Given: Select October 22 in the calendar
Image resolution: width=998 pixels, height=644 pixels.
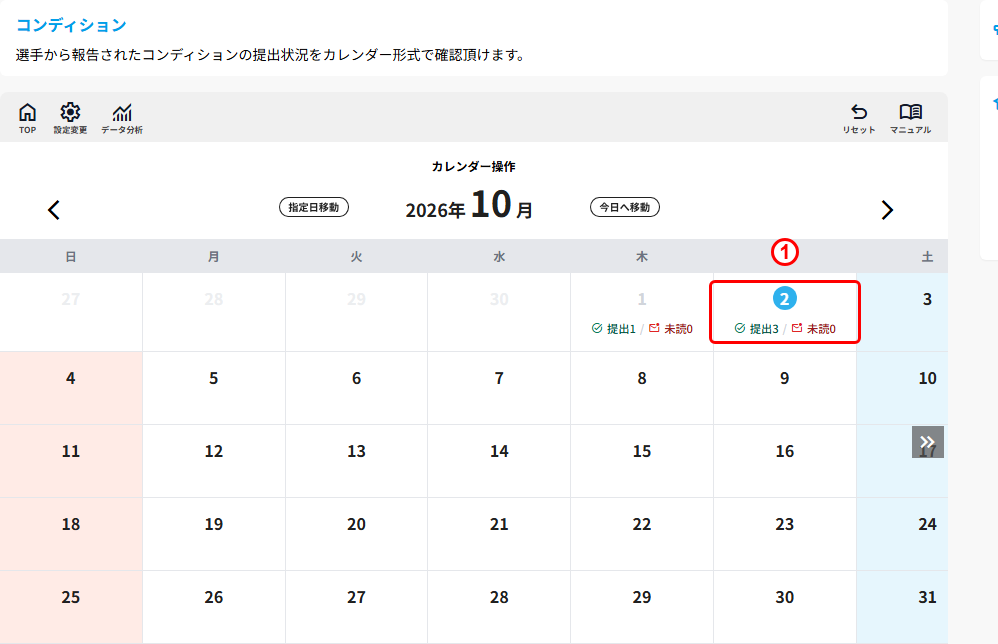Looking at the screenshot, I should [642, 524].
